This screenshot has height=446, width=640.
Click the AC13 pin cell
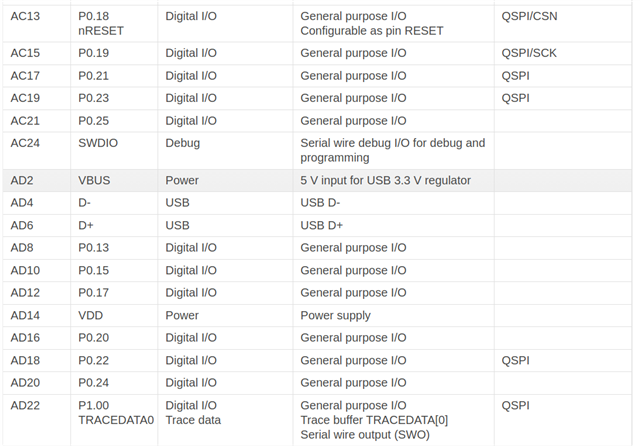(26, 17)
